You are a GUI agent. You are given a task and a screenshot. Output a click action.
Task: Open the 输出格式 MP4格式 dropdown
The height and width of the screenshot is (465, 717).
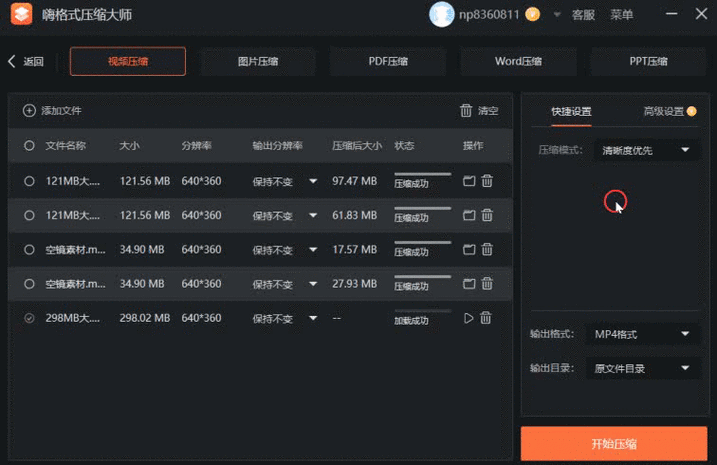[642, 334]
